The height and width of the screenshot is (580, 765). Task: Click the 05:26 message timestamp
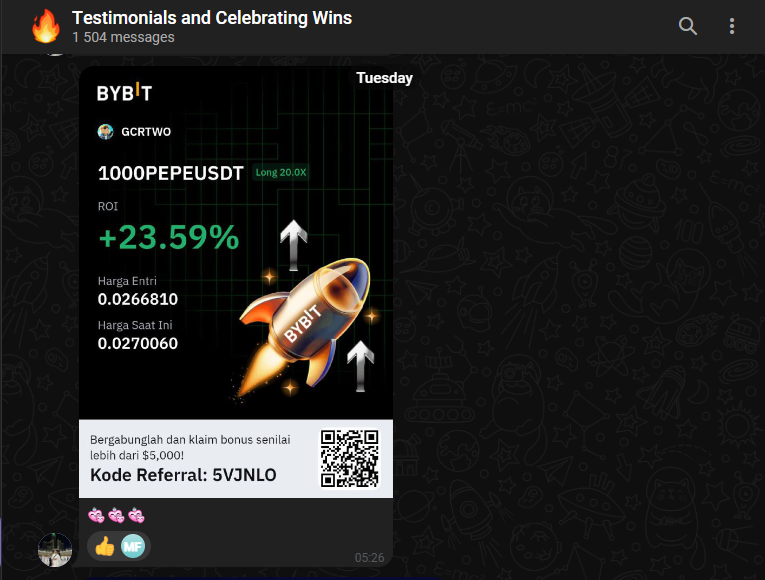point(369,558)
